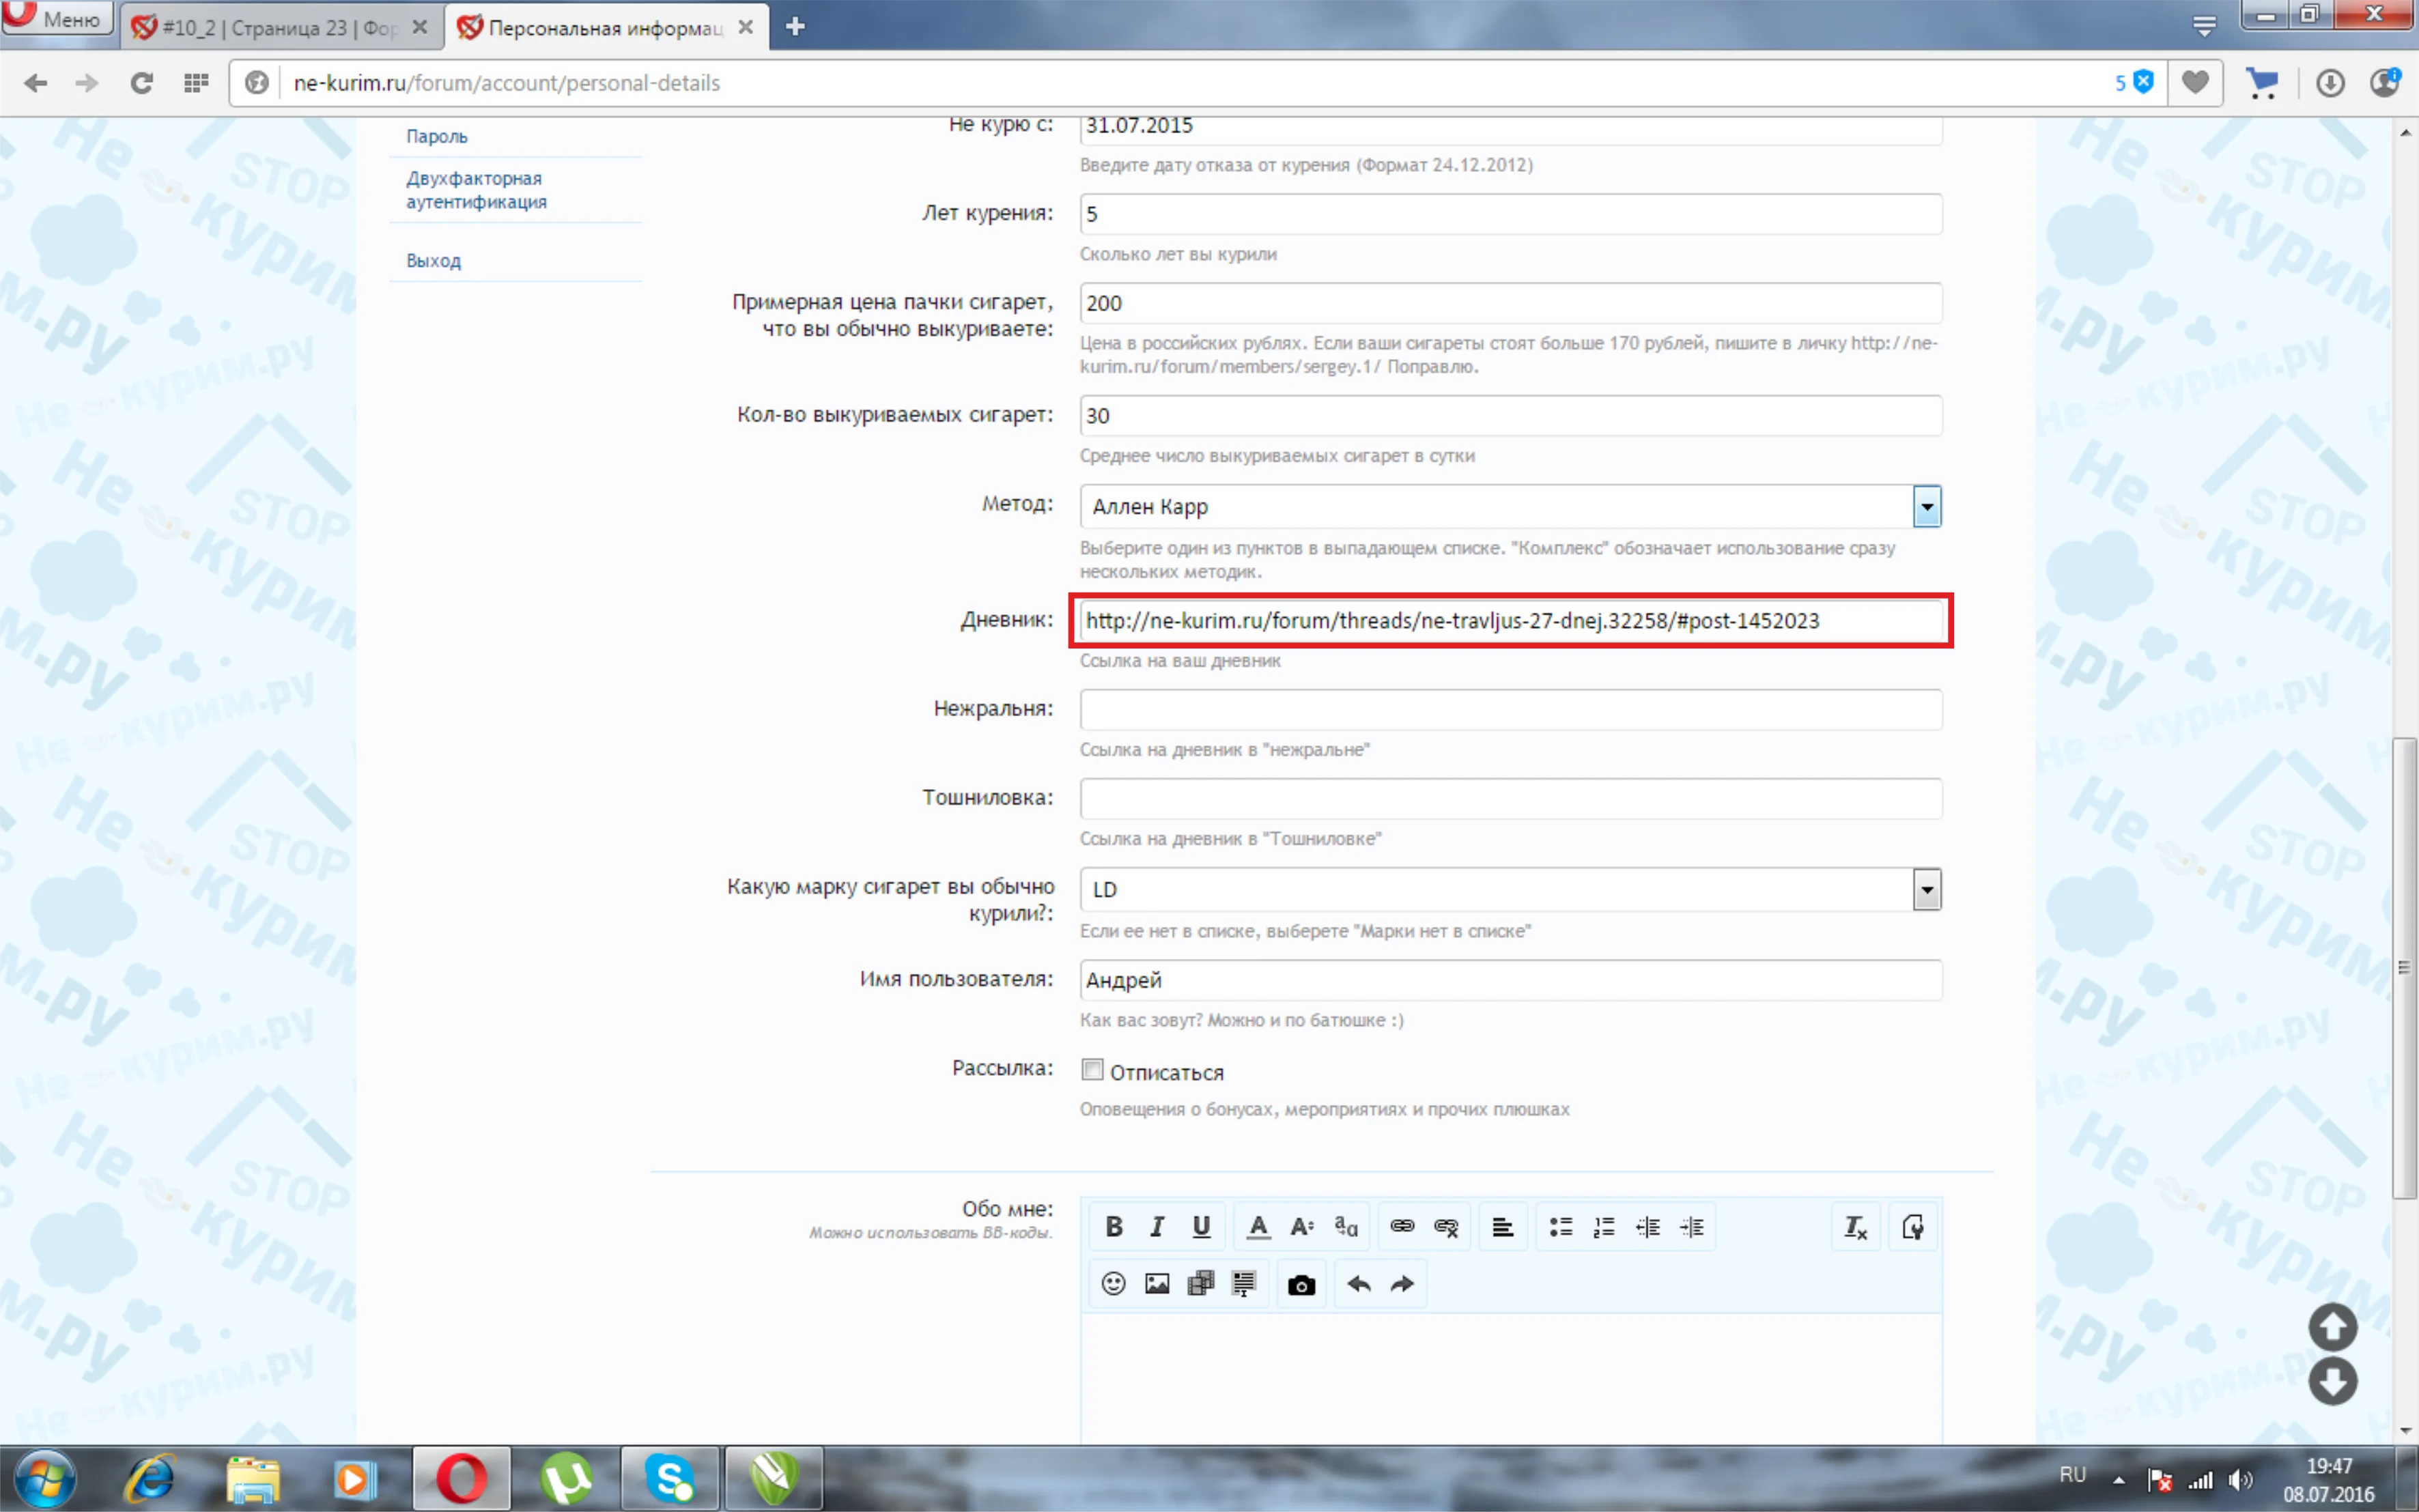Open the text color picker in the editor
This screenshot has height=1512, width=2419.
pyautogui.click(x=1258, y=1226)
